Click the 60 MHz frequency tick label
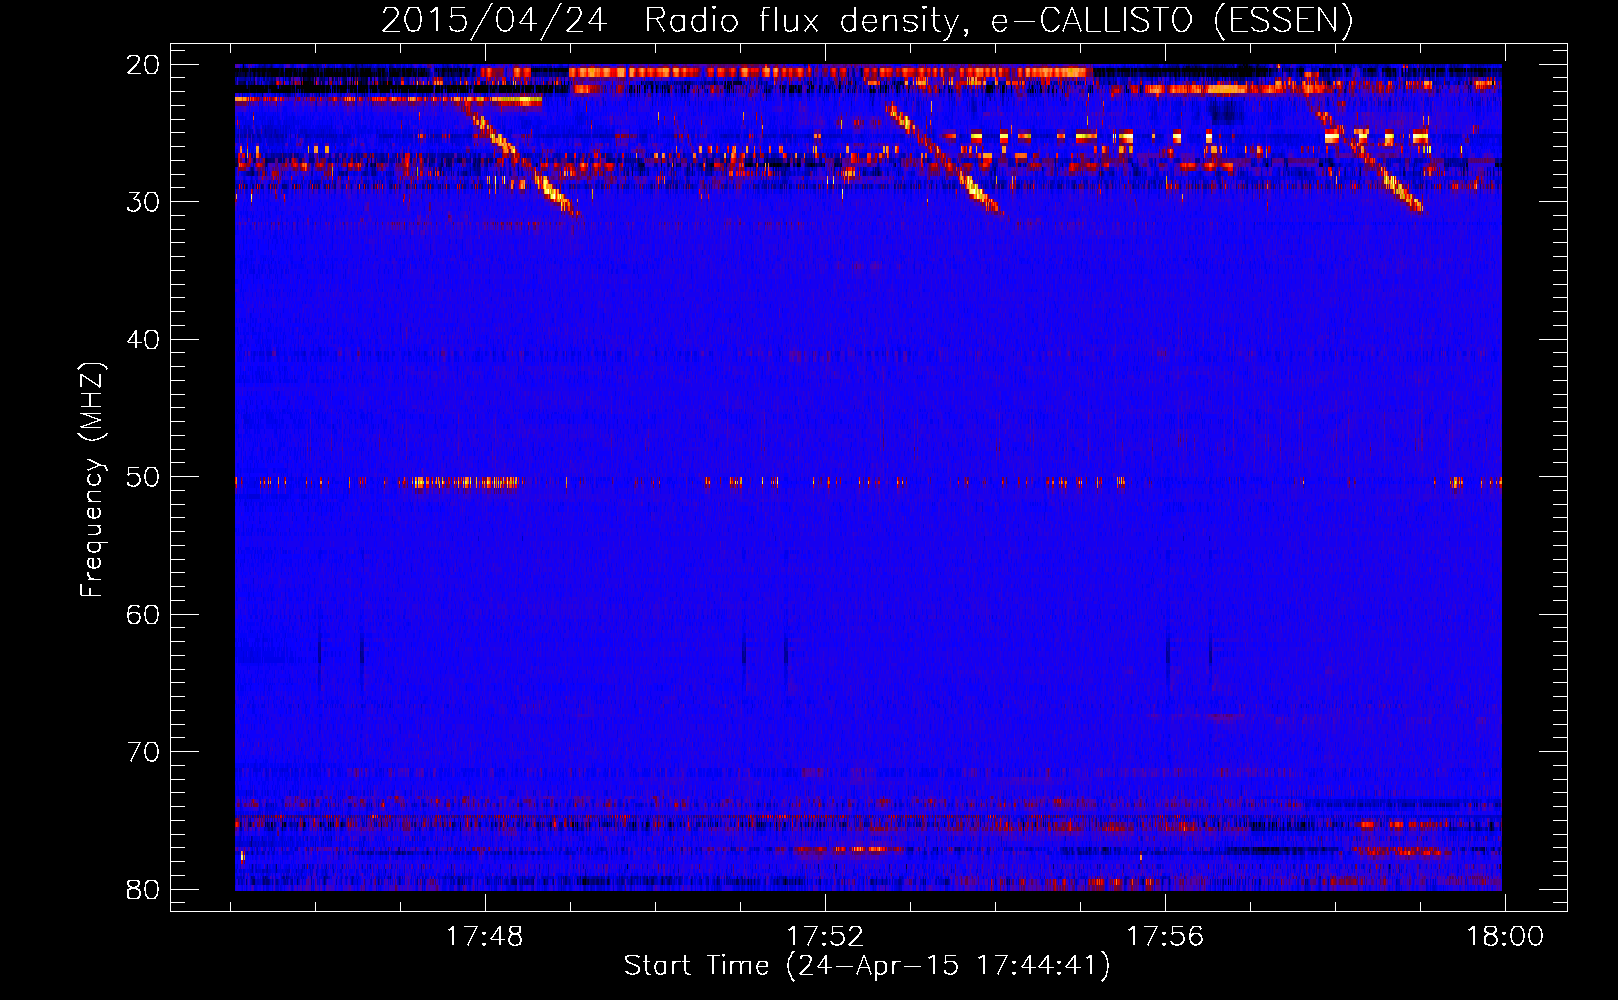The image size is (1618, 1000). click(x=144, y=614)
